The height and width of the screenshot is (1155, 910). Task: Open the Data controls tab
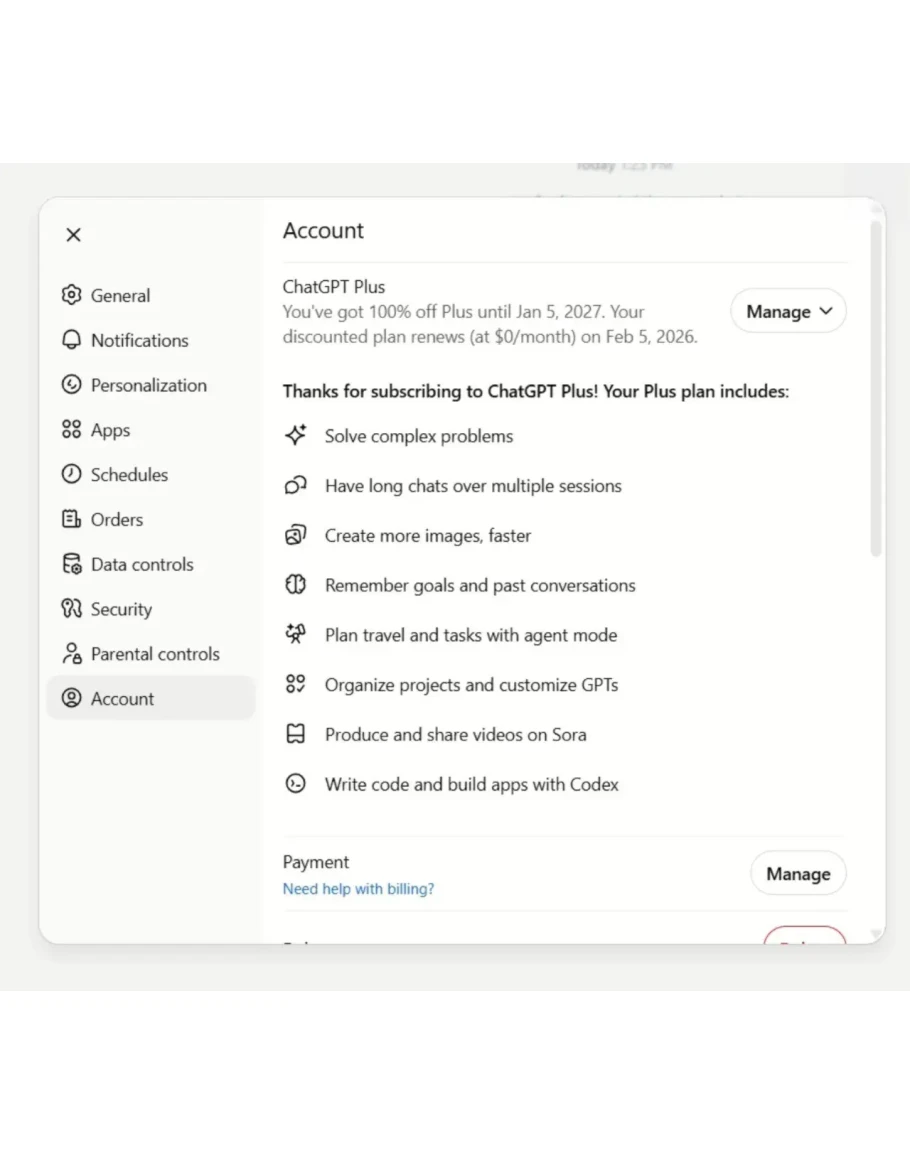click(x=150, y=564)
